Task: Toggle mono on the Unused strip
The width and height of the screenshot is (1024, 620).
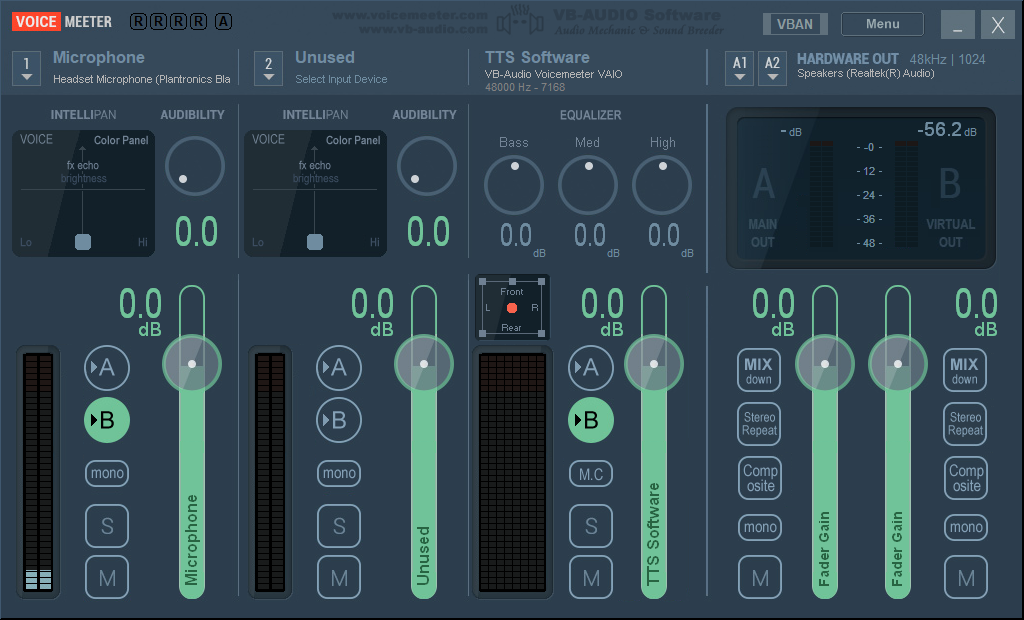Action: 339,473
